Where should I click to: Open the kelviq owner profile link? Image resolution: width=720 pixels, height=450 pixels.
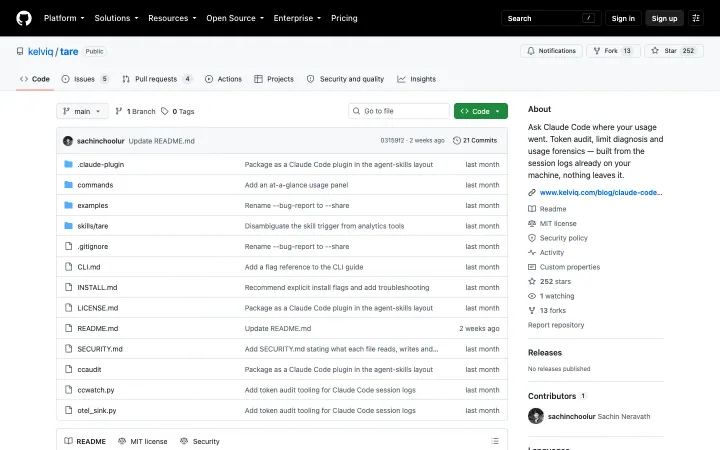tap(40, 51)
